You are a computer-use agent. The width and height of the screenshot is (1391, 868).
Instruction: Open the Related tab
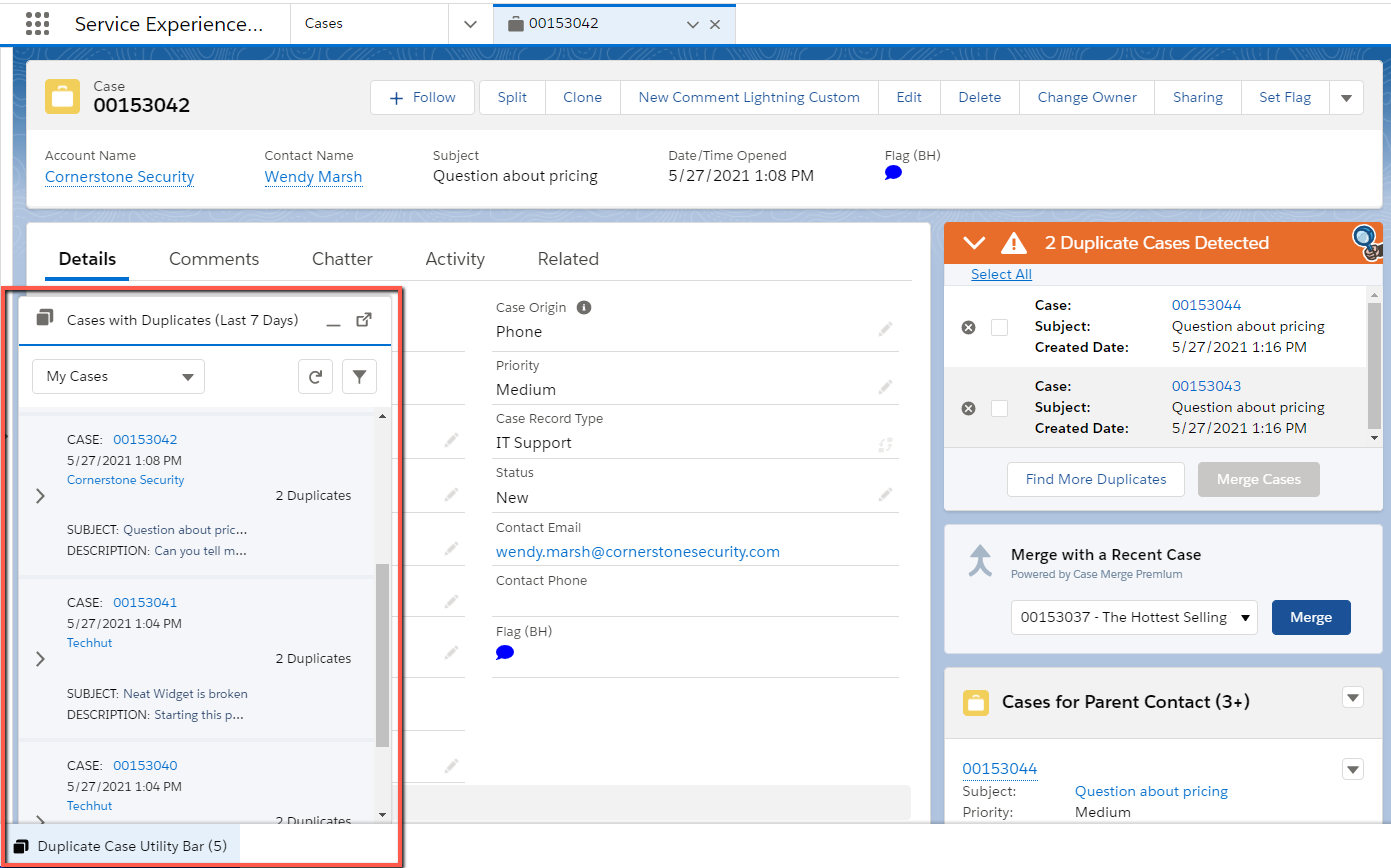(568, 259)
